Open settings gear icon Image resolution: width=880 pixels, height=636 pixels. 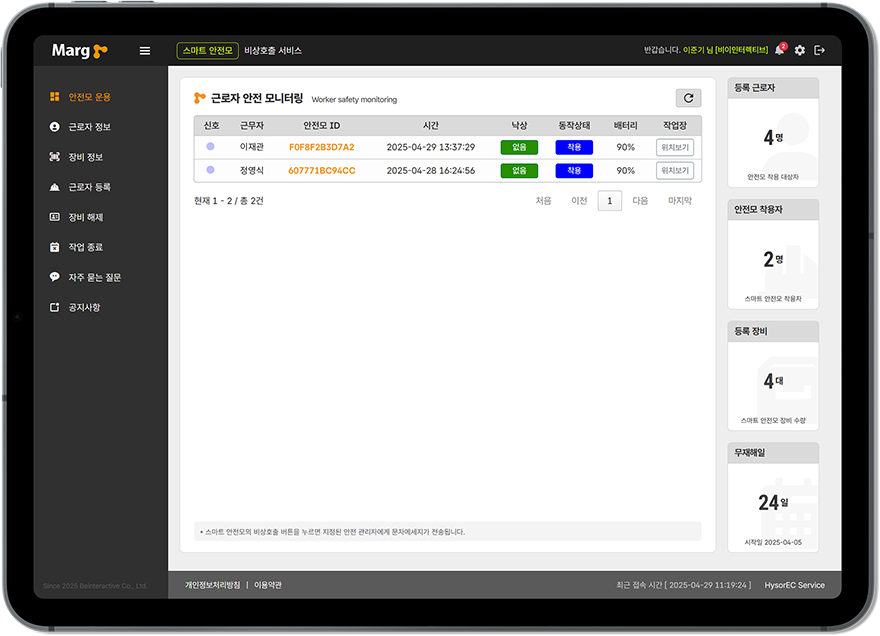(x=800, y=50)
